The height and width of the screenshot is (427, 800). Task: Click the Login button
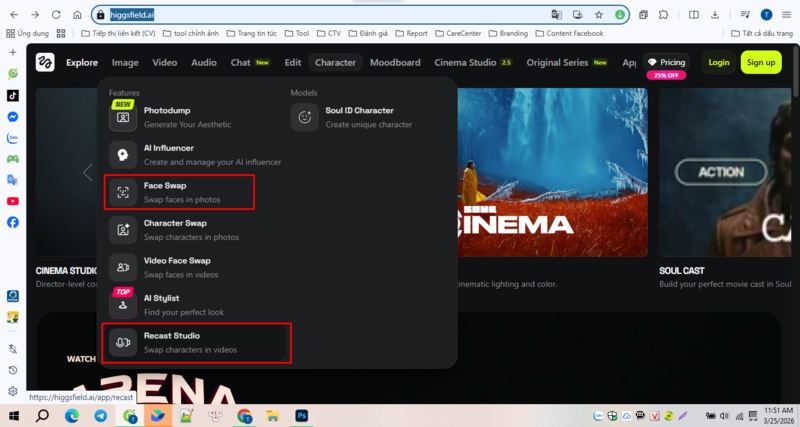[x=719, y=62]
